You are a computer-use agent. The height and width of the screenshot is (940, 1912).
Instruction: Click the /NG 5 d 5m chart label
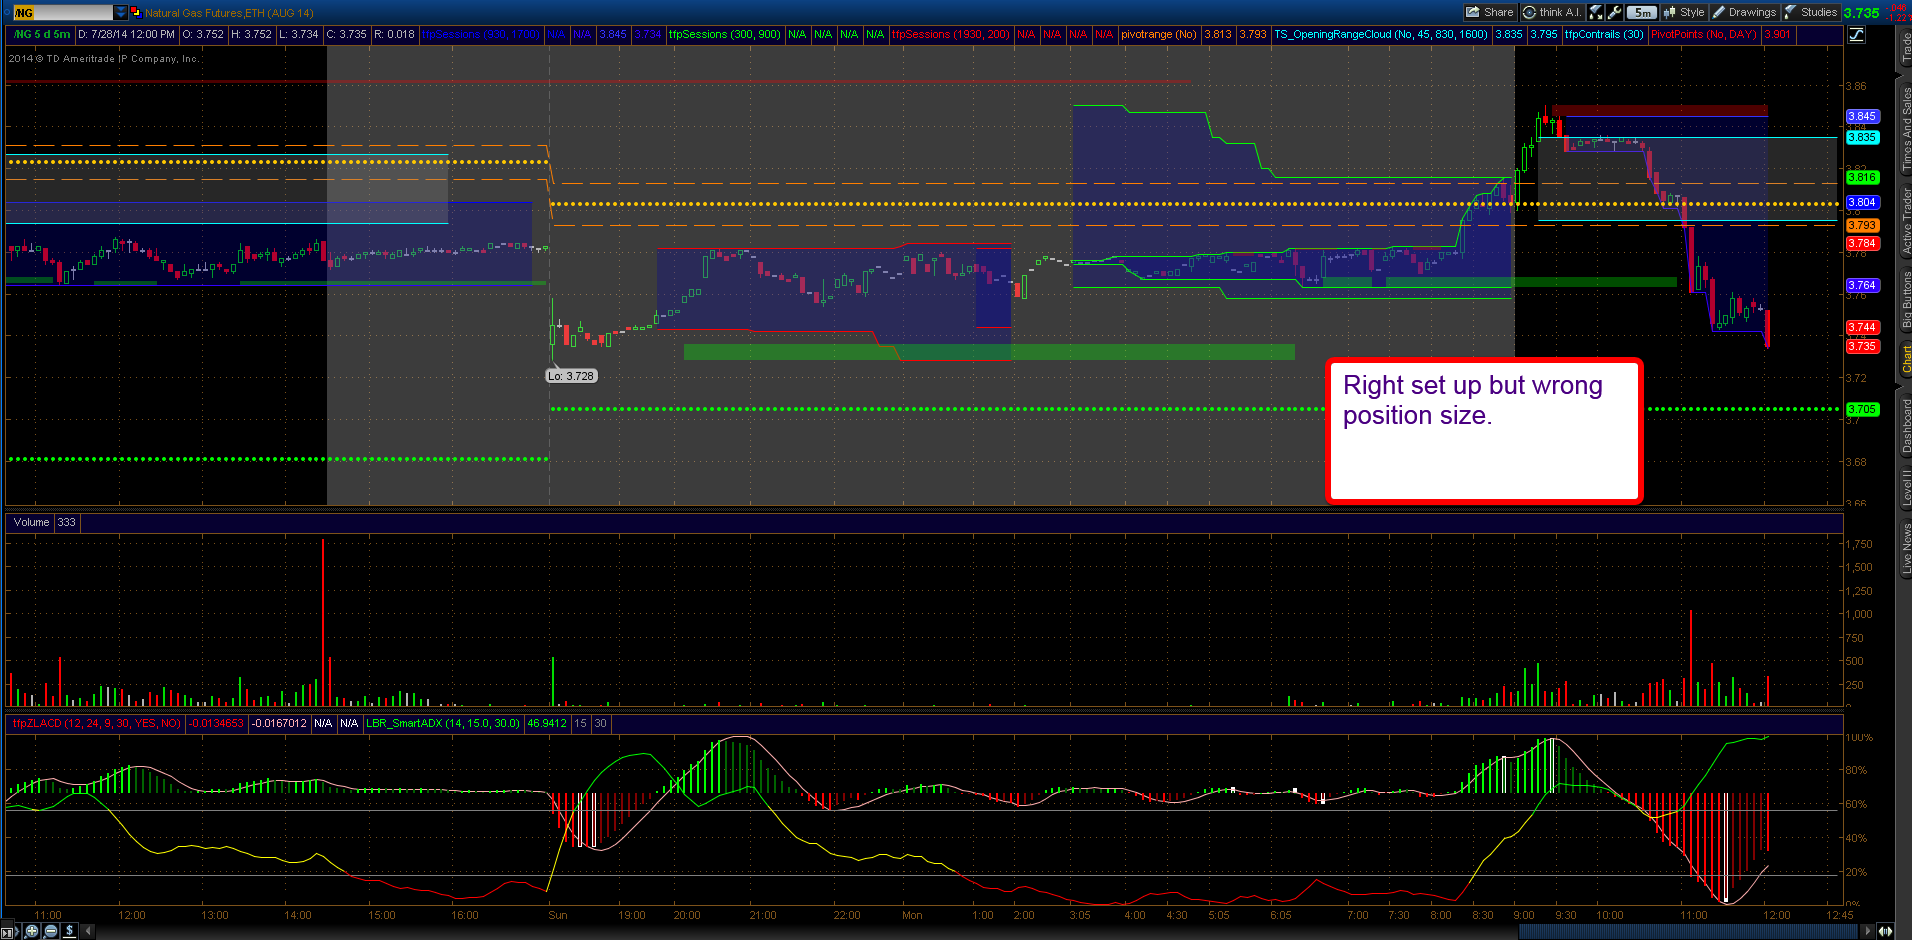(x=41, y=35)
